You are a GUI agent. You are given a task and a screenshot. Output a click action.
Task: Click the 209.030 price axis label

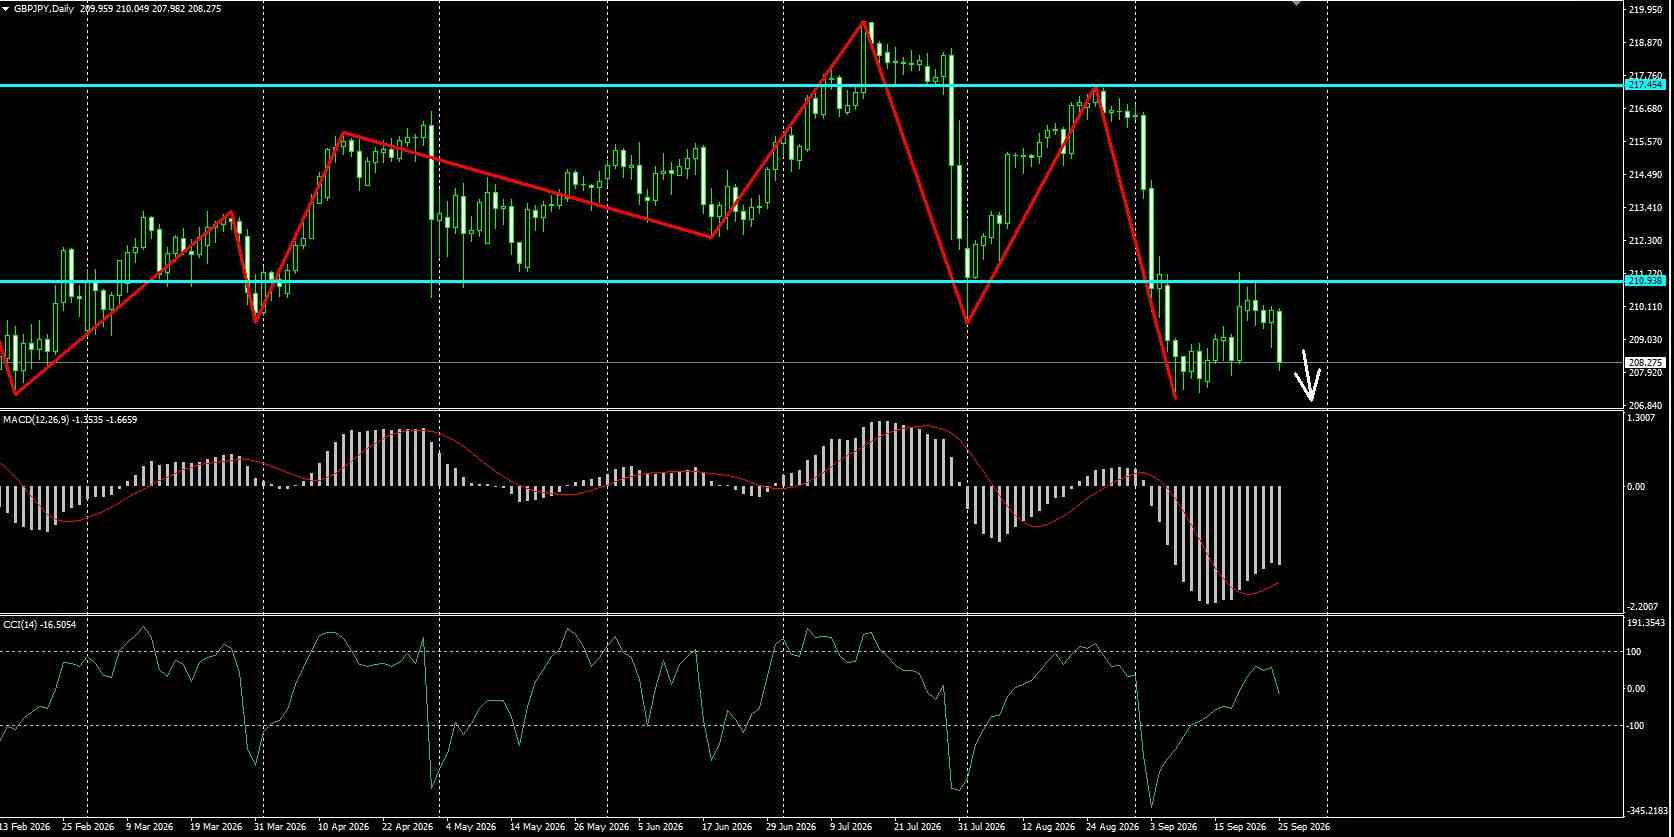(x=1645, y=339)
